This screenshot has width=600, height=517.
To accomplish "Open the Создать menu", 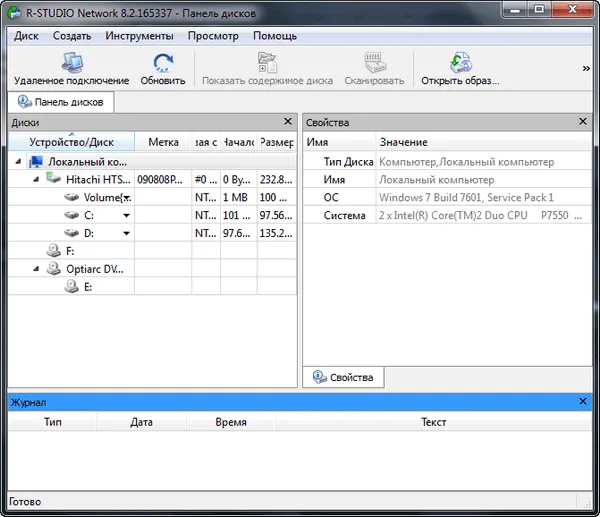I will [x=72, y=36].
